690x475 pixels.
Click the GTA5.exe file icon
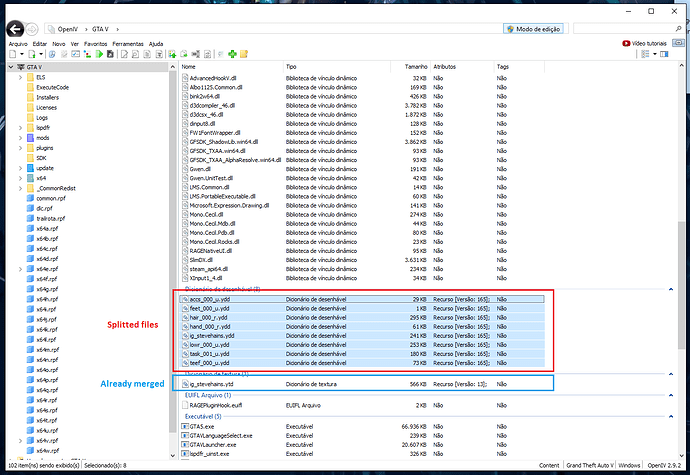(x=185, y=427)
